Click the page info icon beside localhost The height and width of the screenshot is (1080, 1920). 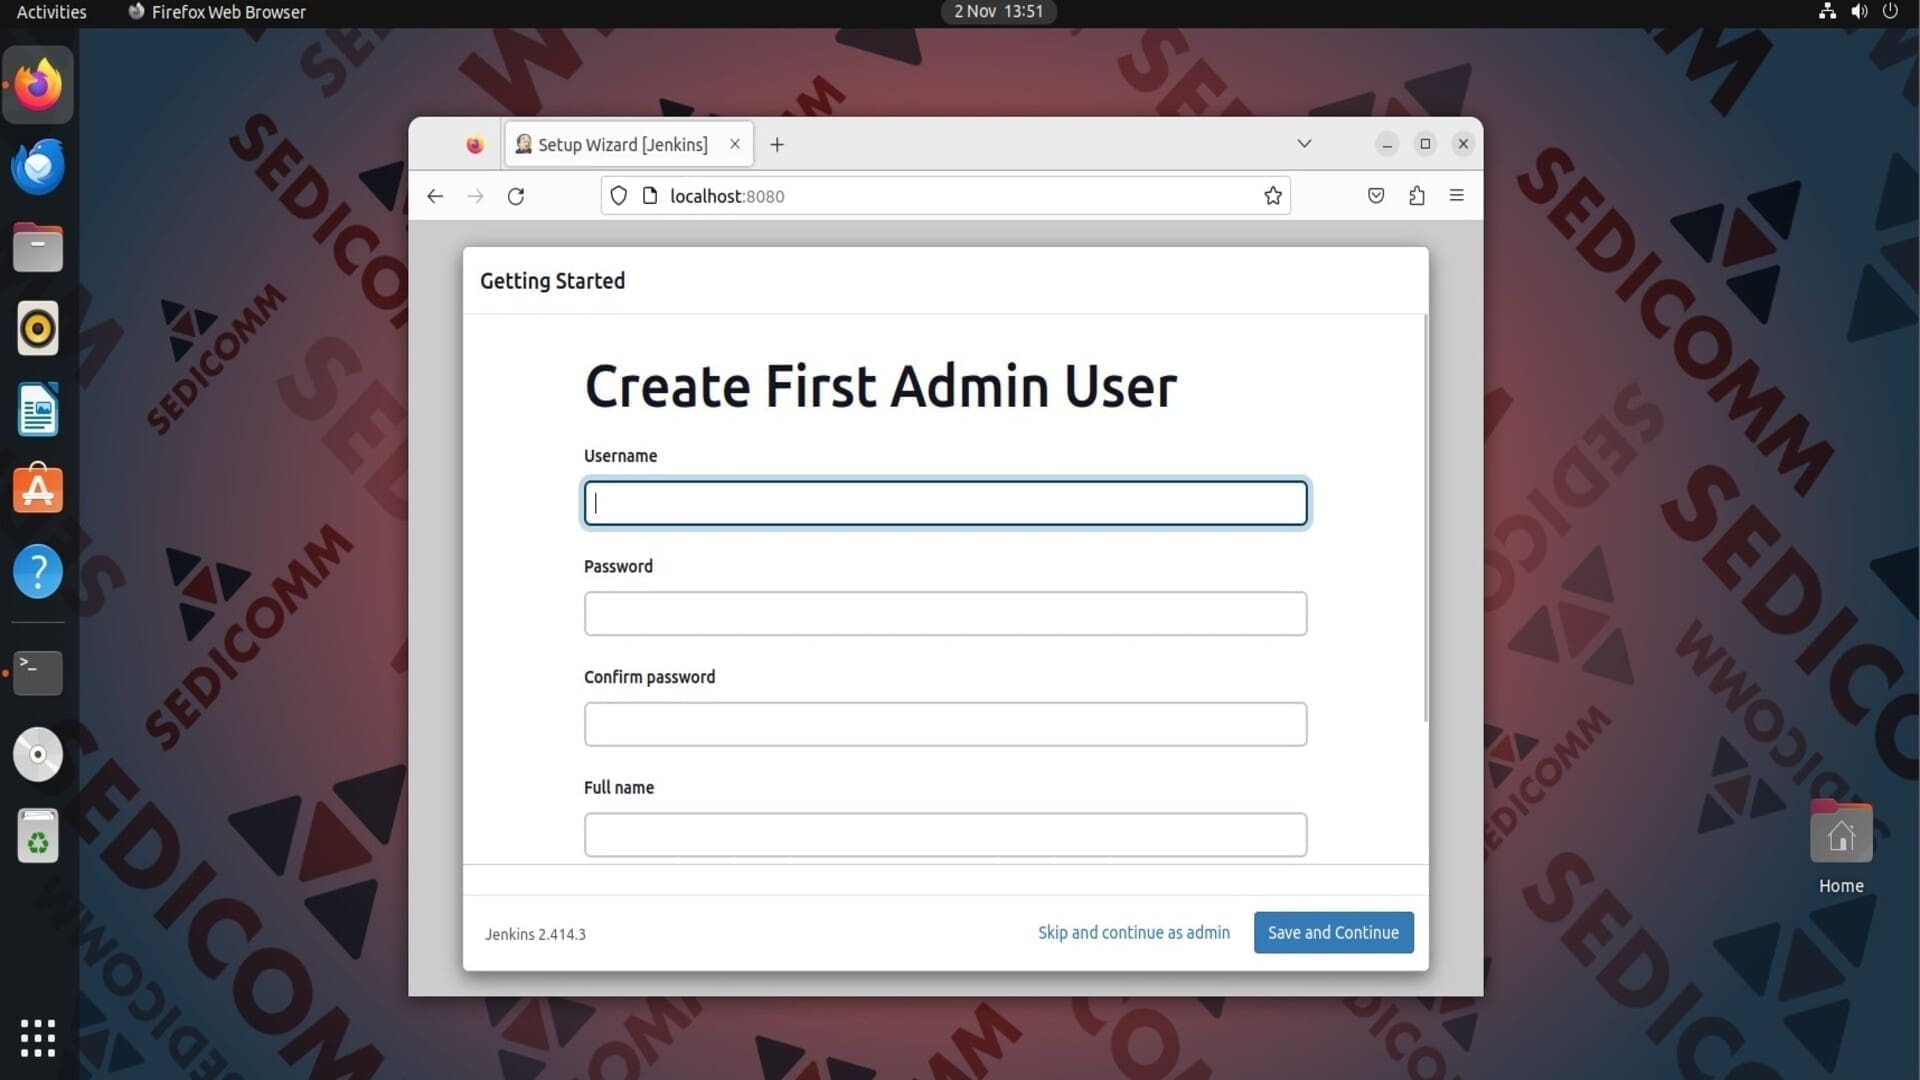coord(650,196)
